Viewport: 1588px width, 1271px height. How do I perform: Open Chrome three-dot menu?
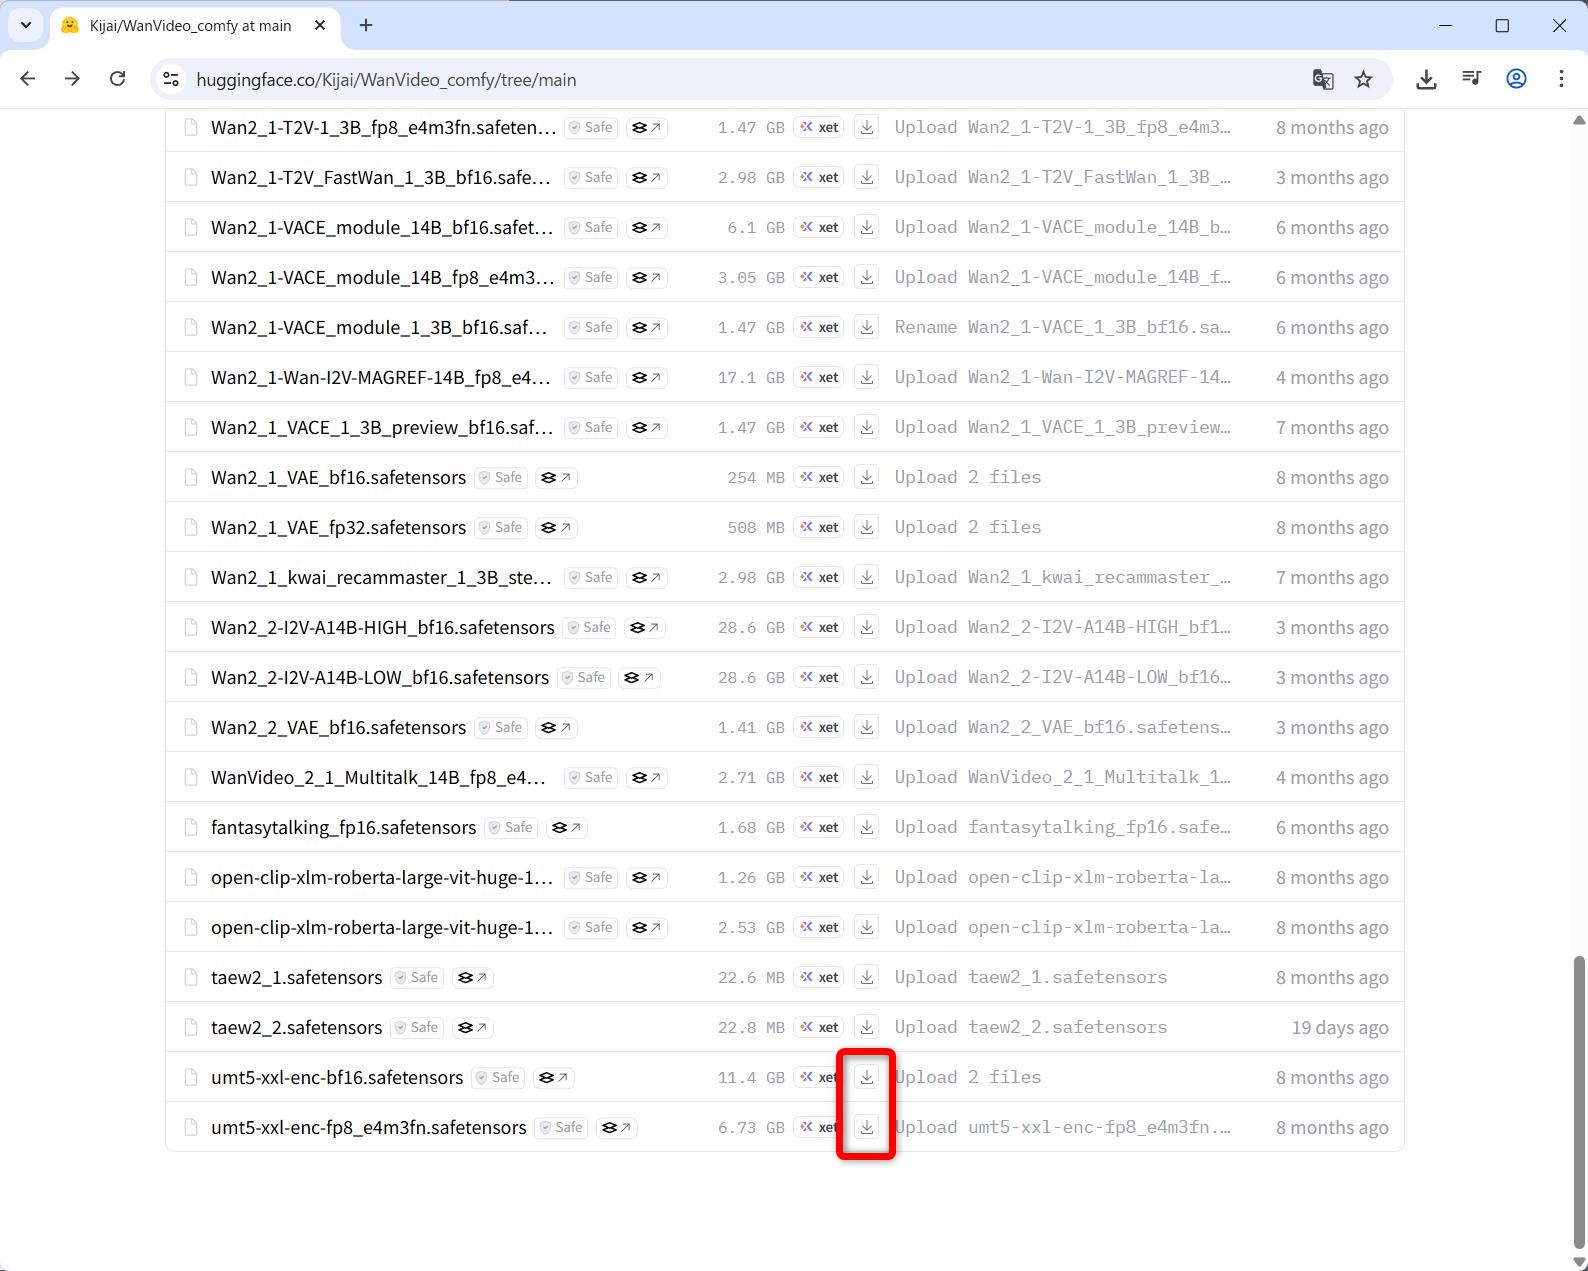(1561, 79)
